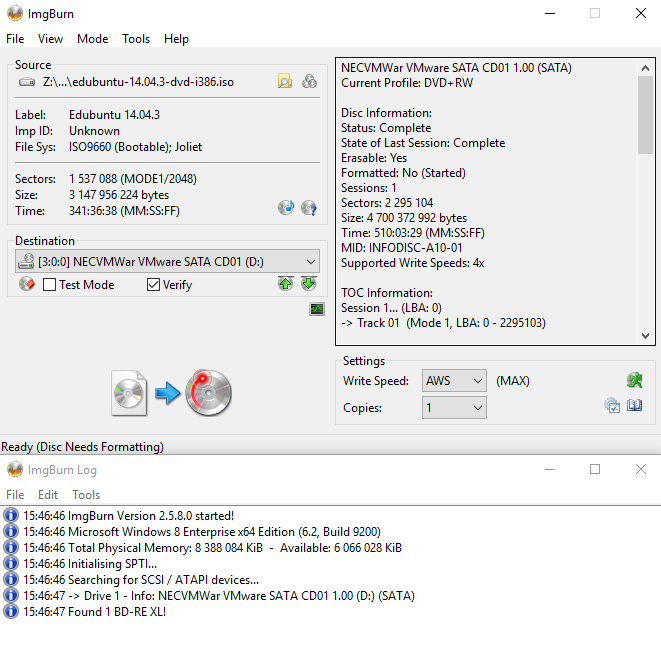Click the ImgBurn title bar app icon

(15, 14)
